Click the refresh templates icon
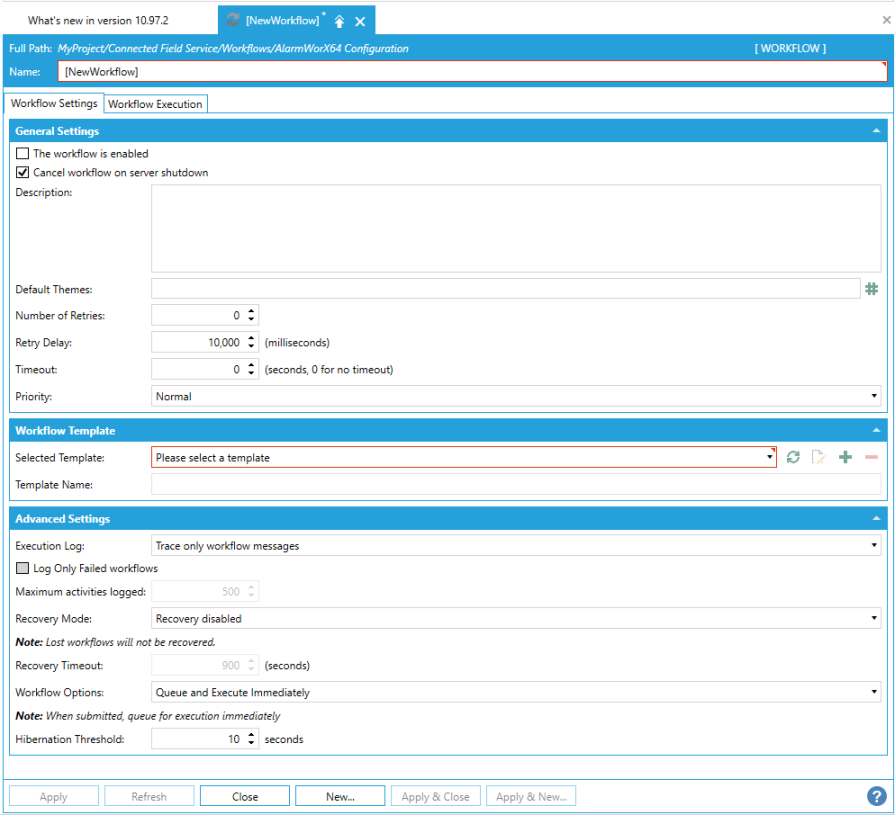The image size is (895, 815). click(793, 457)
